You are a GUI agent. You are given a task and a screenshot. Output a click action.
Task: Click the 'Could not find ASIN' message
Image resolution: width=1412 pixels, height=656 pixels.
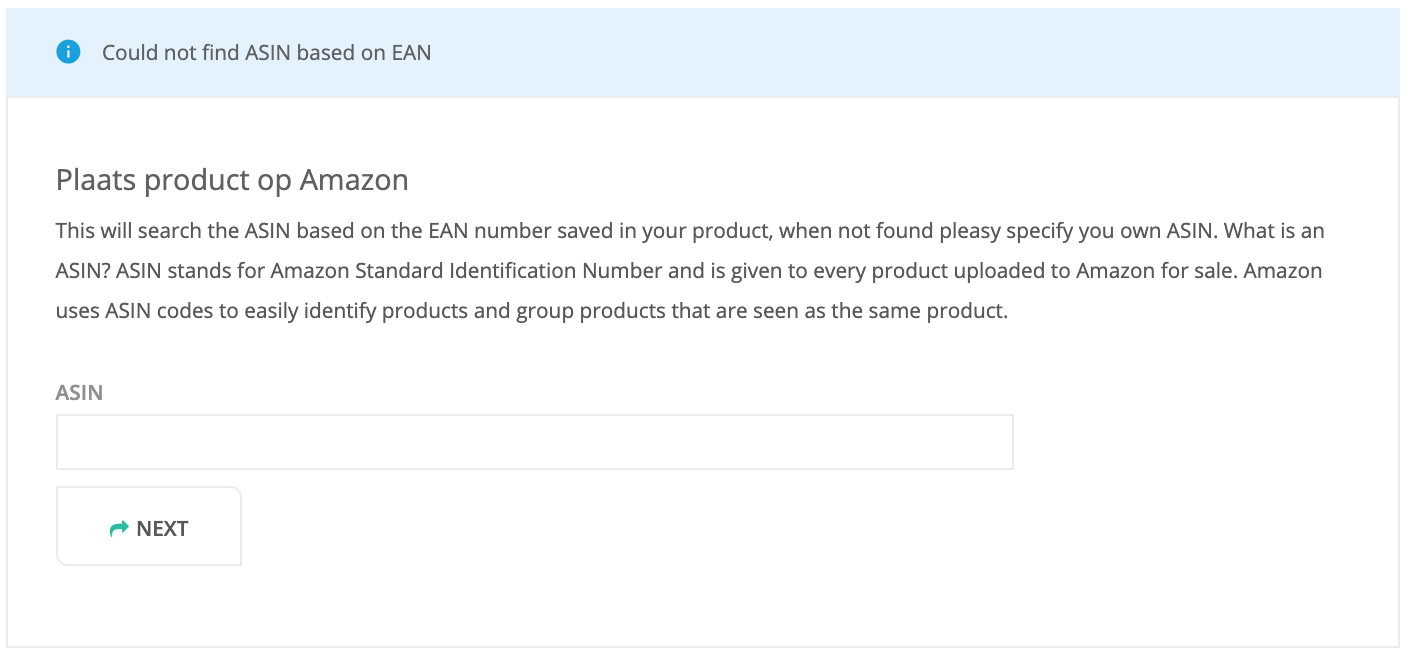[x=266, y=52]
